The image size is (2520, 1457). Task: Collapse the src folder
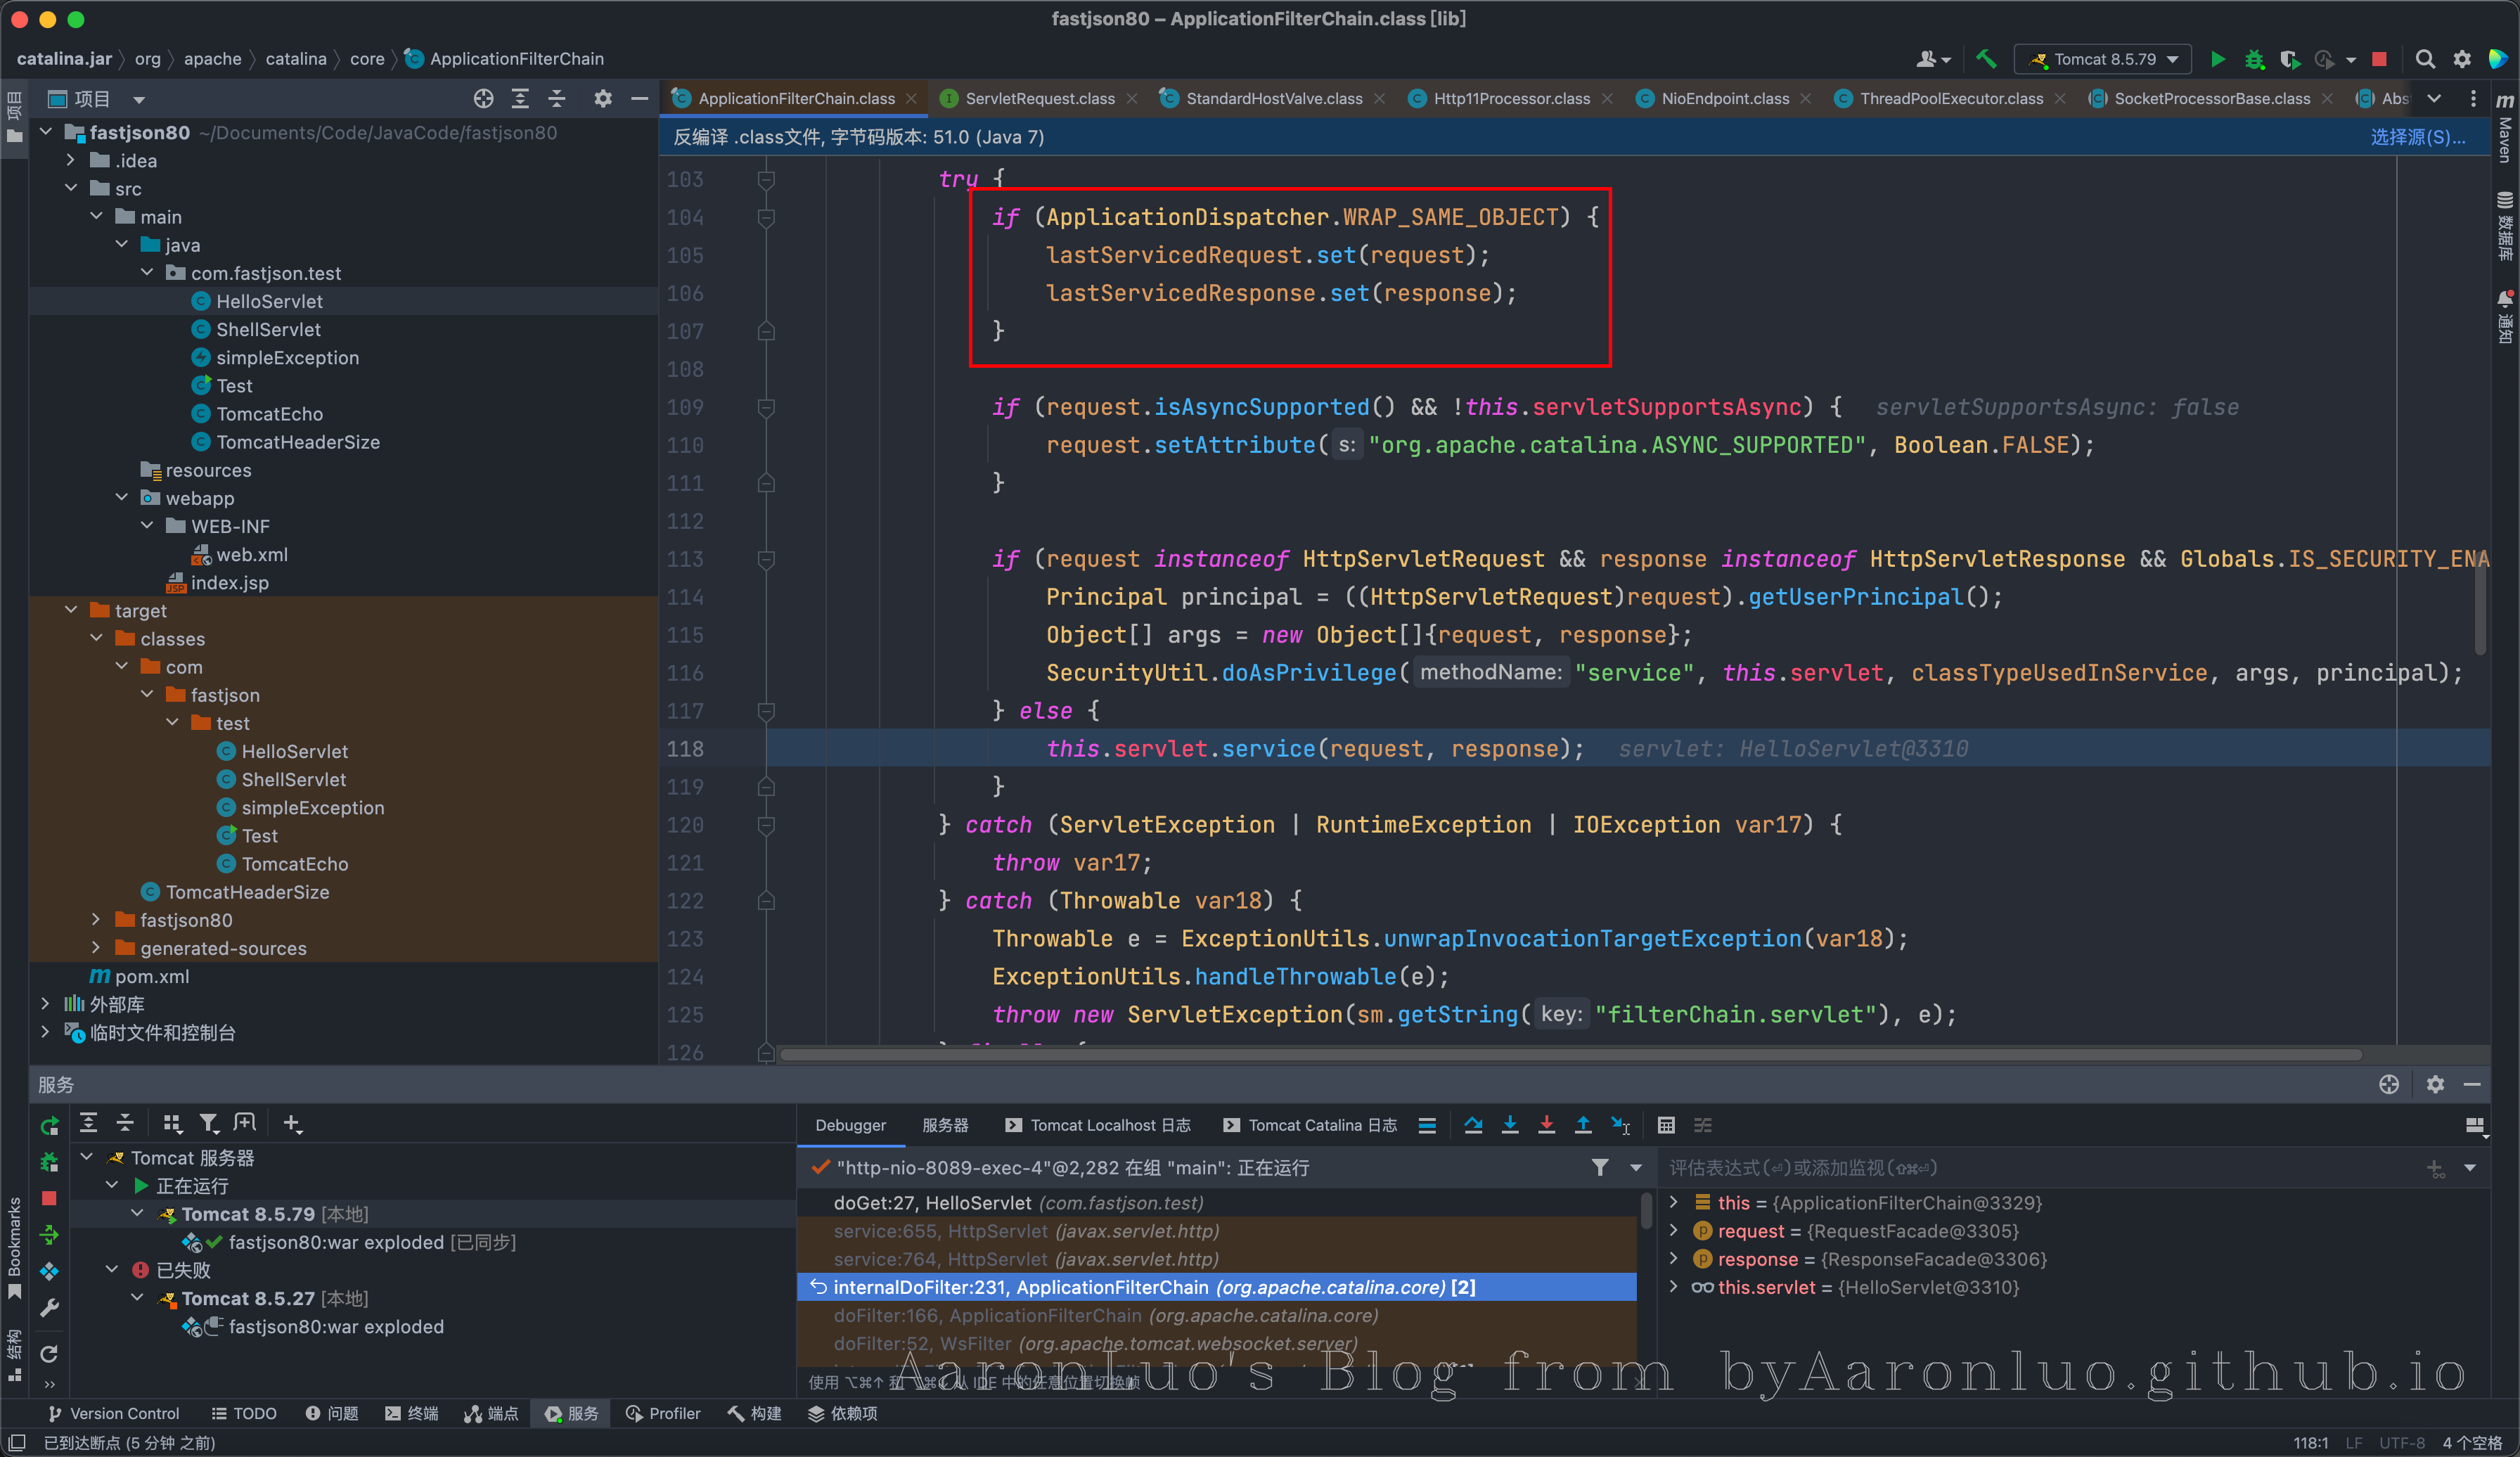(x=71, y=188)
